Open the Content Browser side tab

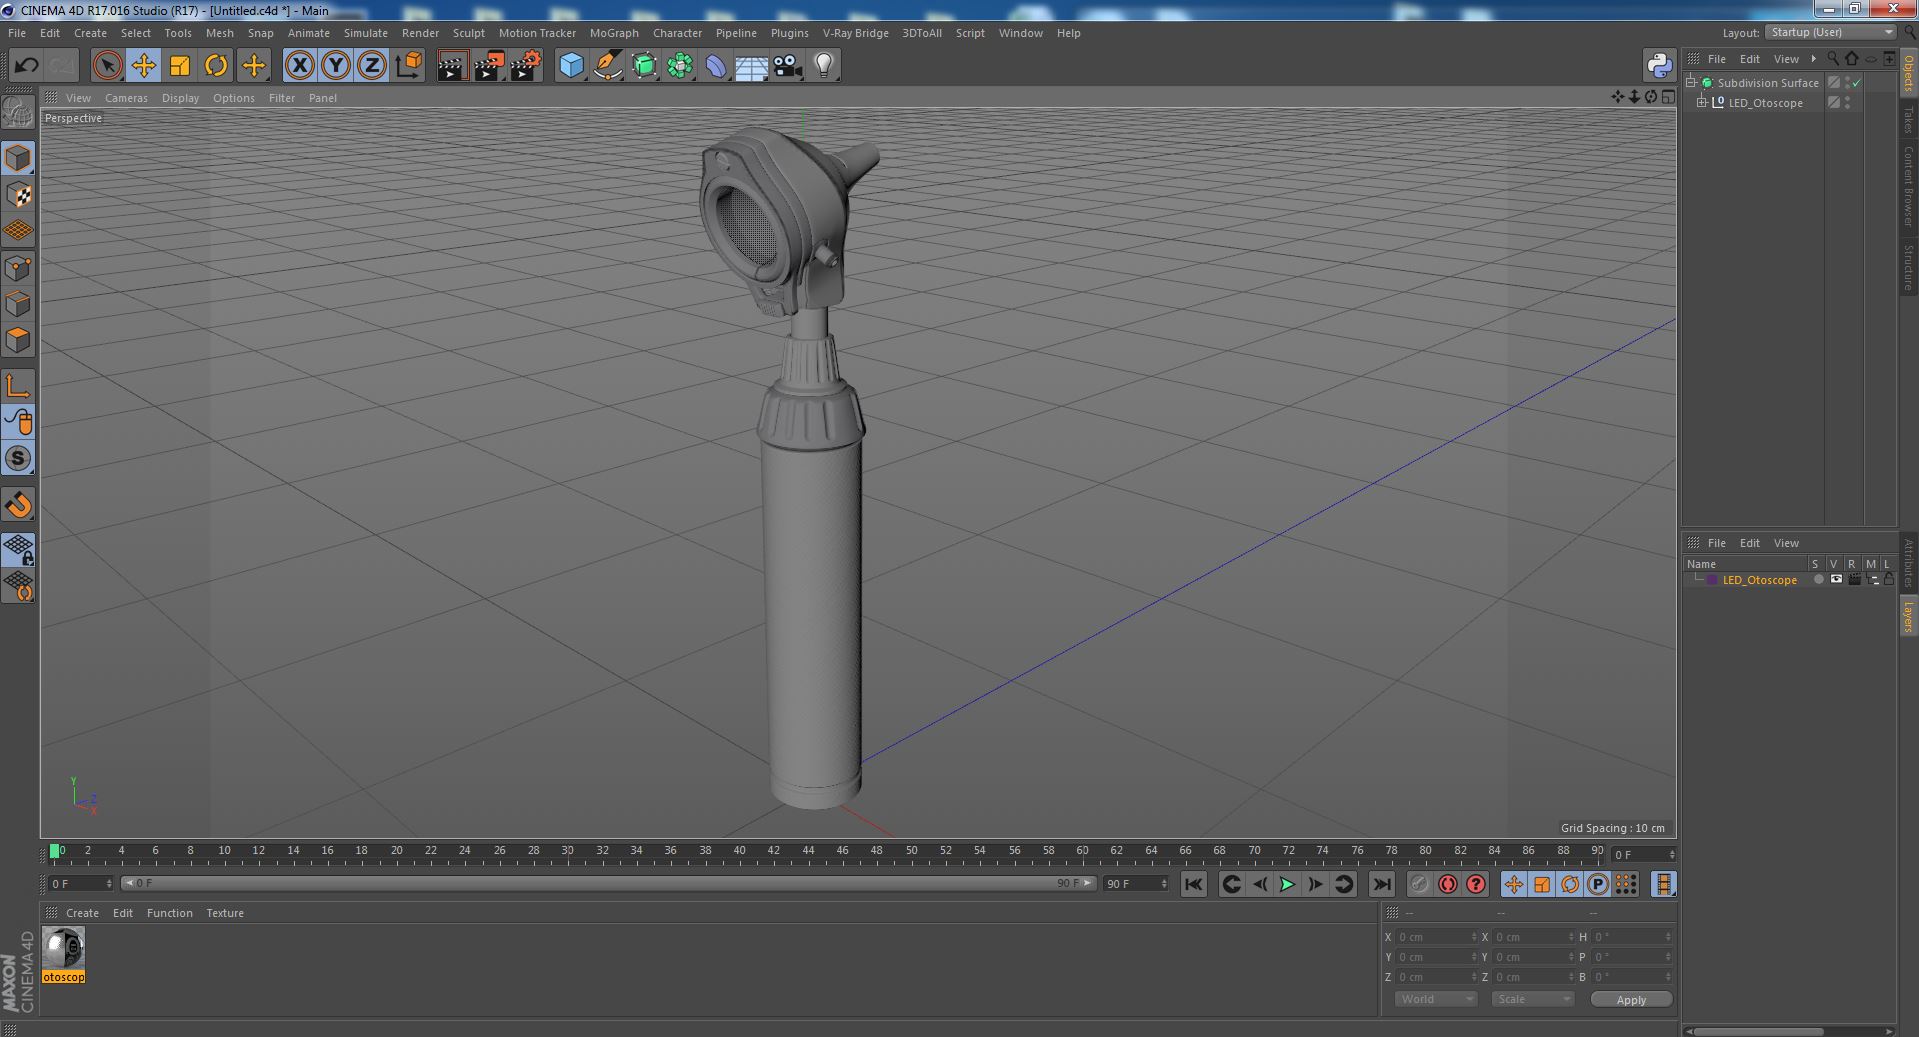point(1908,186)
